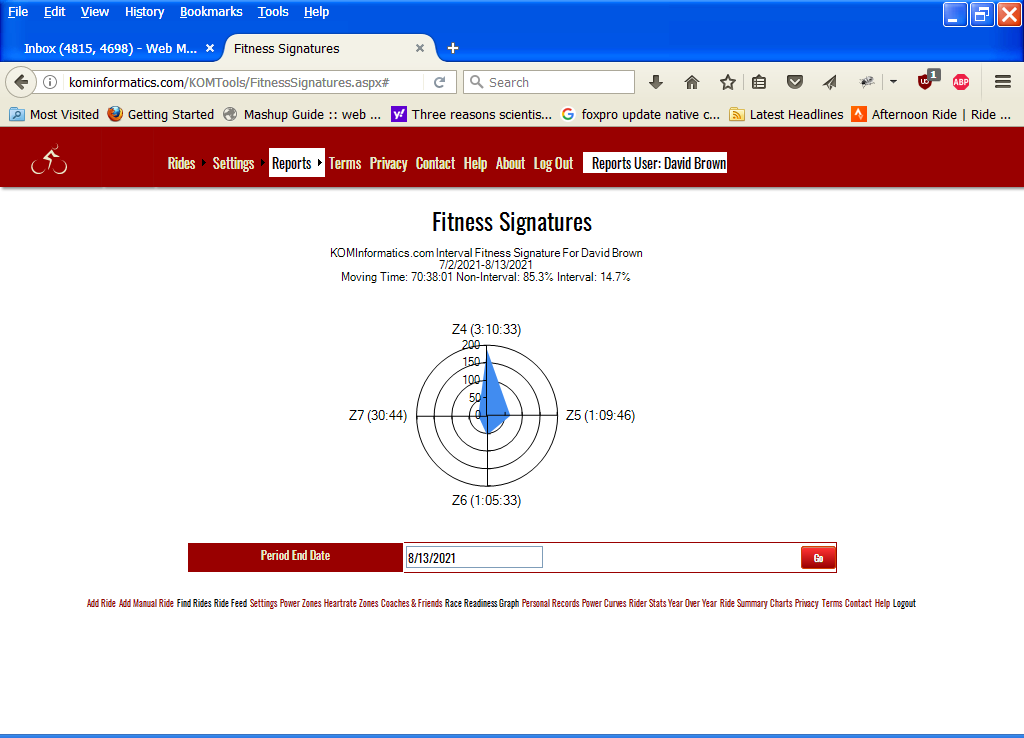Click the Log Out link in navigation
Viewport: 1024px width, 738px height.
[553, 163]
